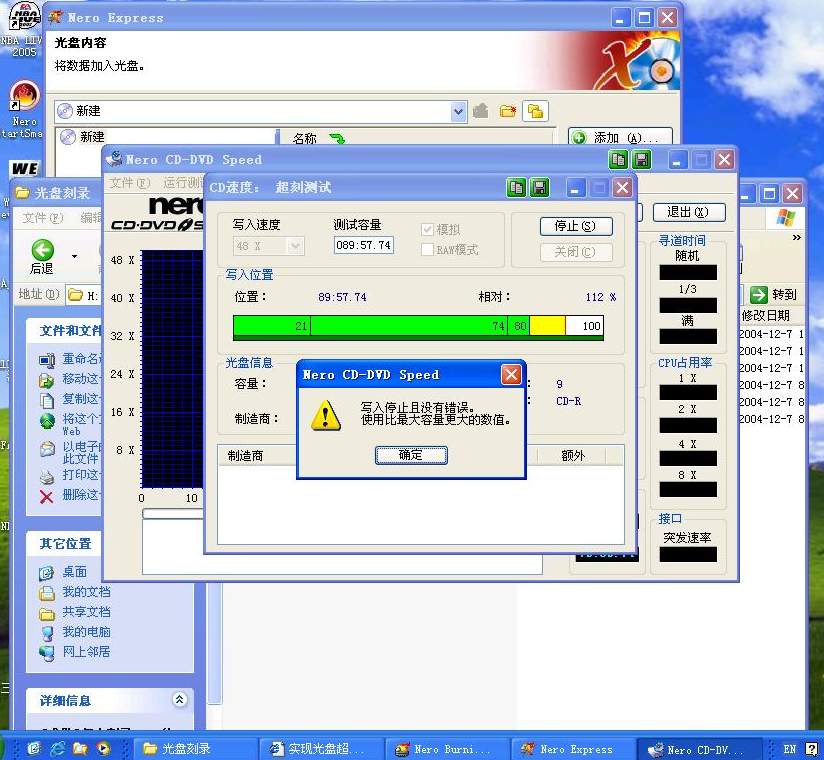Click publish to Web icon in sidebar

pos(47,420)
